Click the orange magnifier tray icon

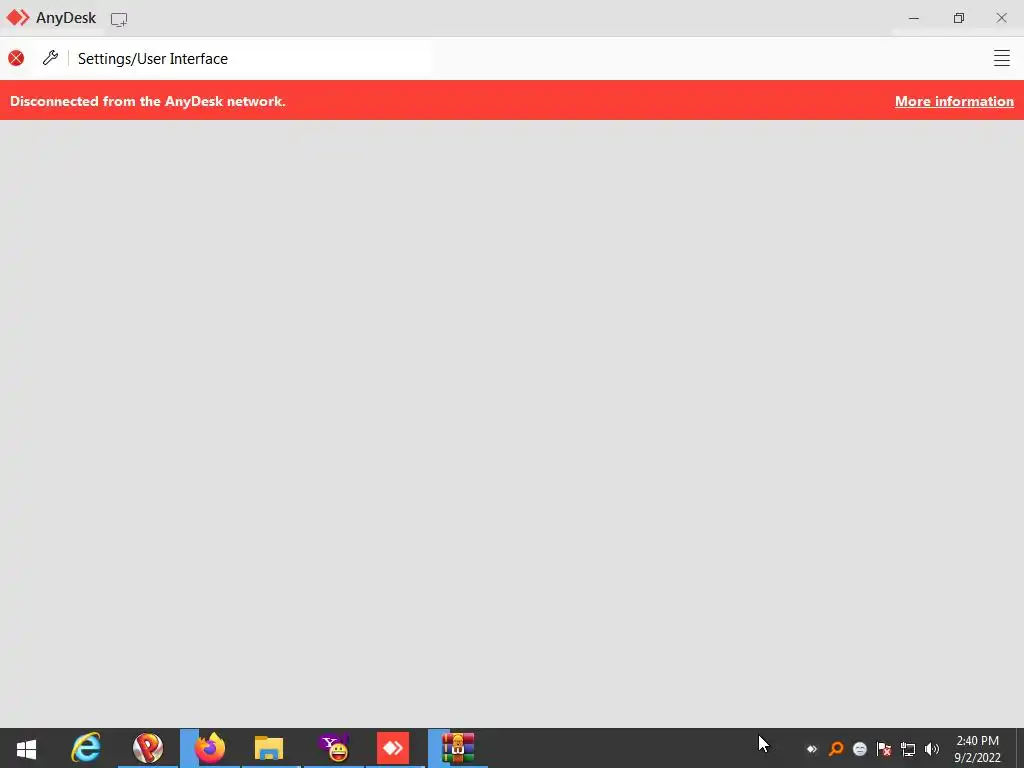(836, 749)
